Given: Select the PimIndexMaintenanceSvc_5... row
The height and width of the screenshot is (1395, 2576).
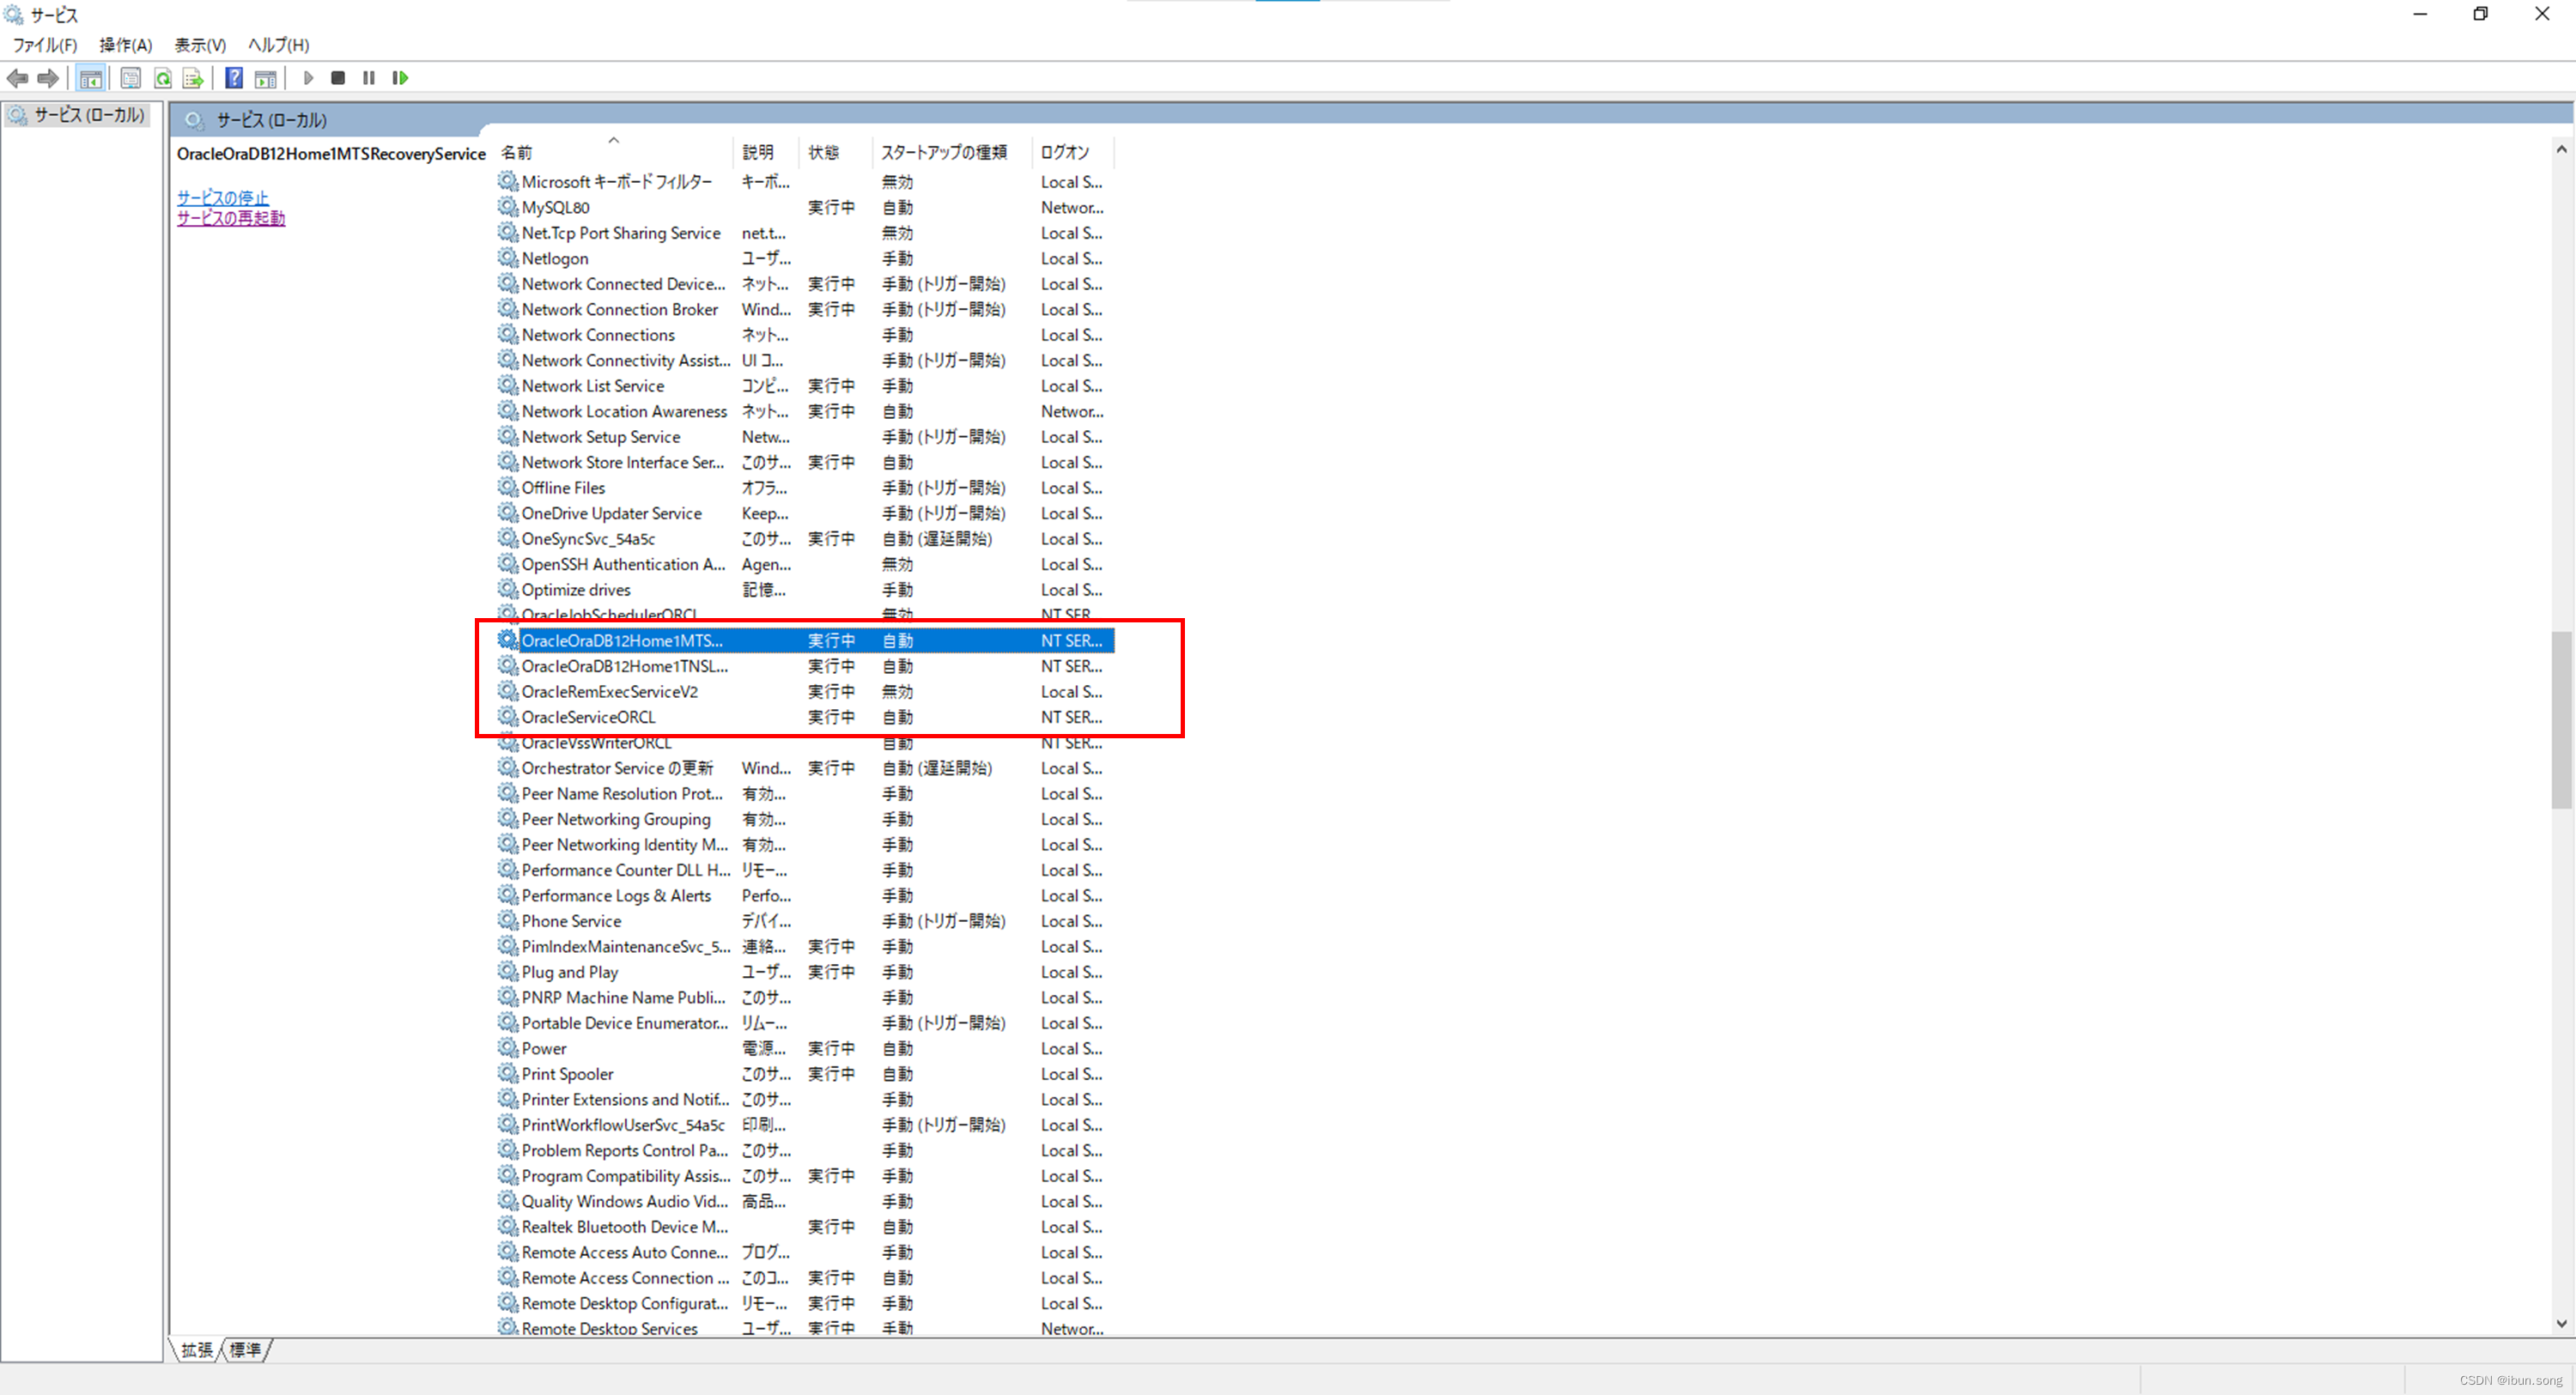Looking at the screenshot, I should [805, 946].
